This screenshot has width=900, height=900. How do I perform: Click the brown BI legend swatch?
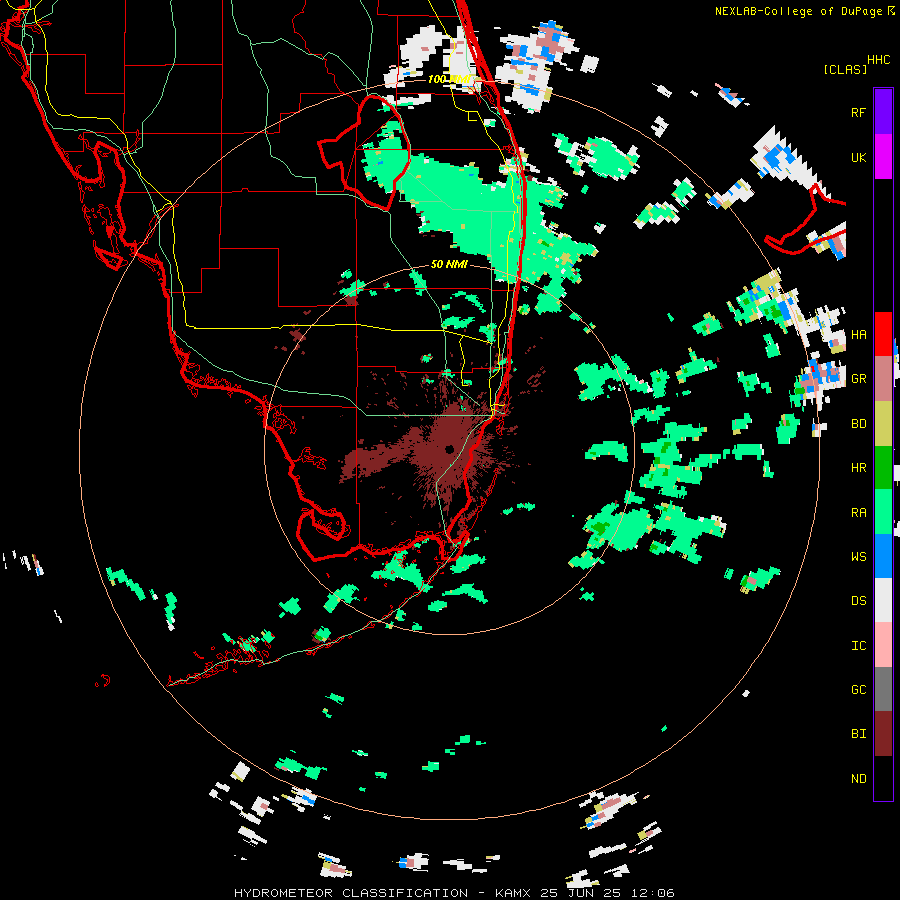(x=883, y=734)
